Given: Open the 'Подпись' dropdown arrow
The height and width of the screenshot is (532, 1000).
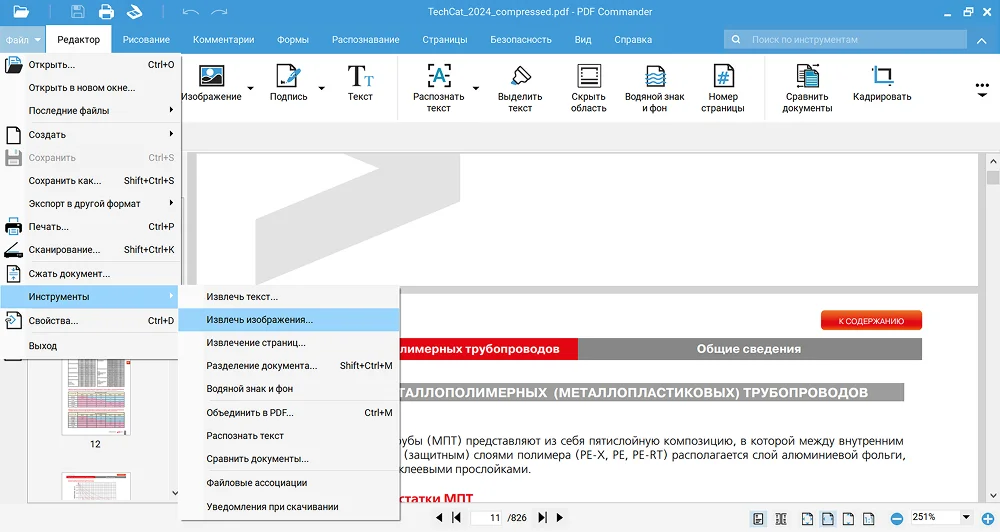Looking at the screenshot, I should point(322,88).
